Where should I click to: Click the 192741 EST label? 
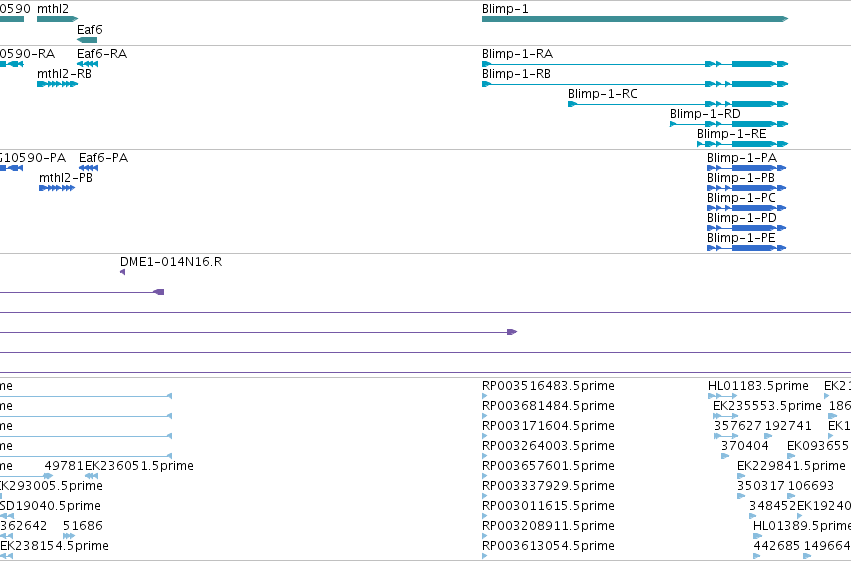click(788, 426)
